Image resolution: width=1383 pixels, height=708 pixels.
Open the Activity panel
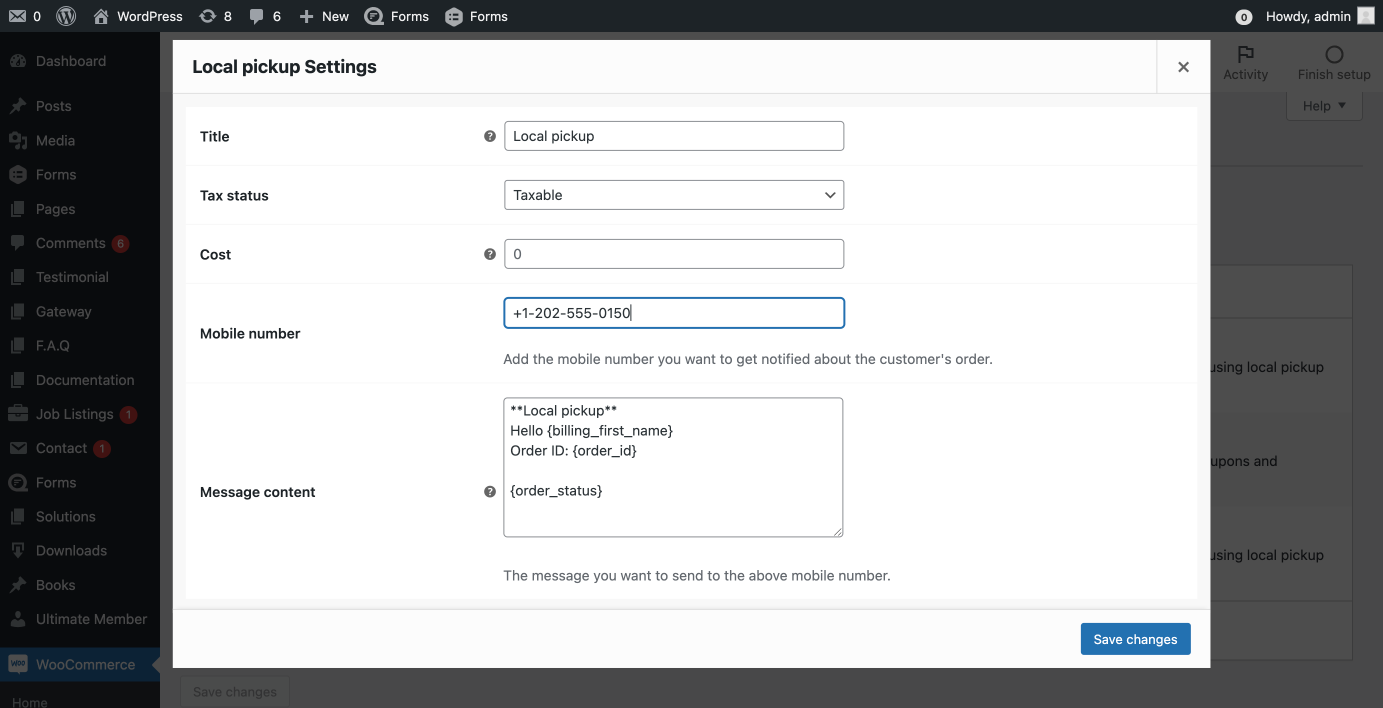click(1245, 63)
